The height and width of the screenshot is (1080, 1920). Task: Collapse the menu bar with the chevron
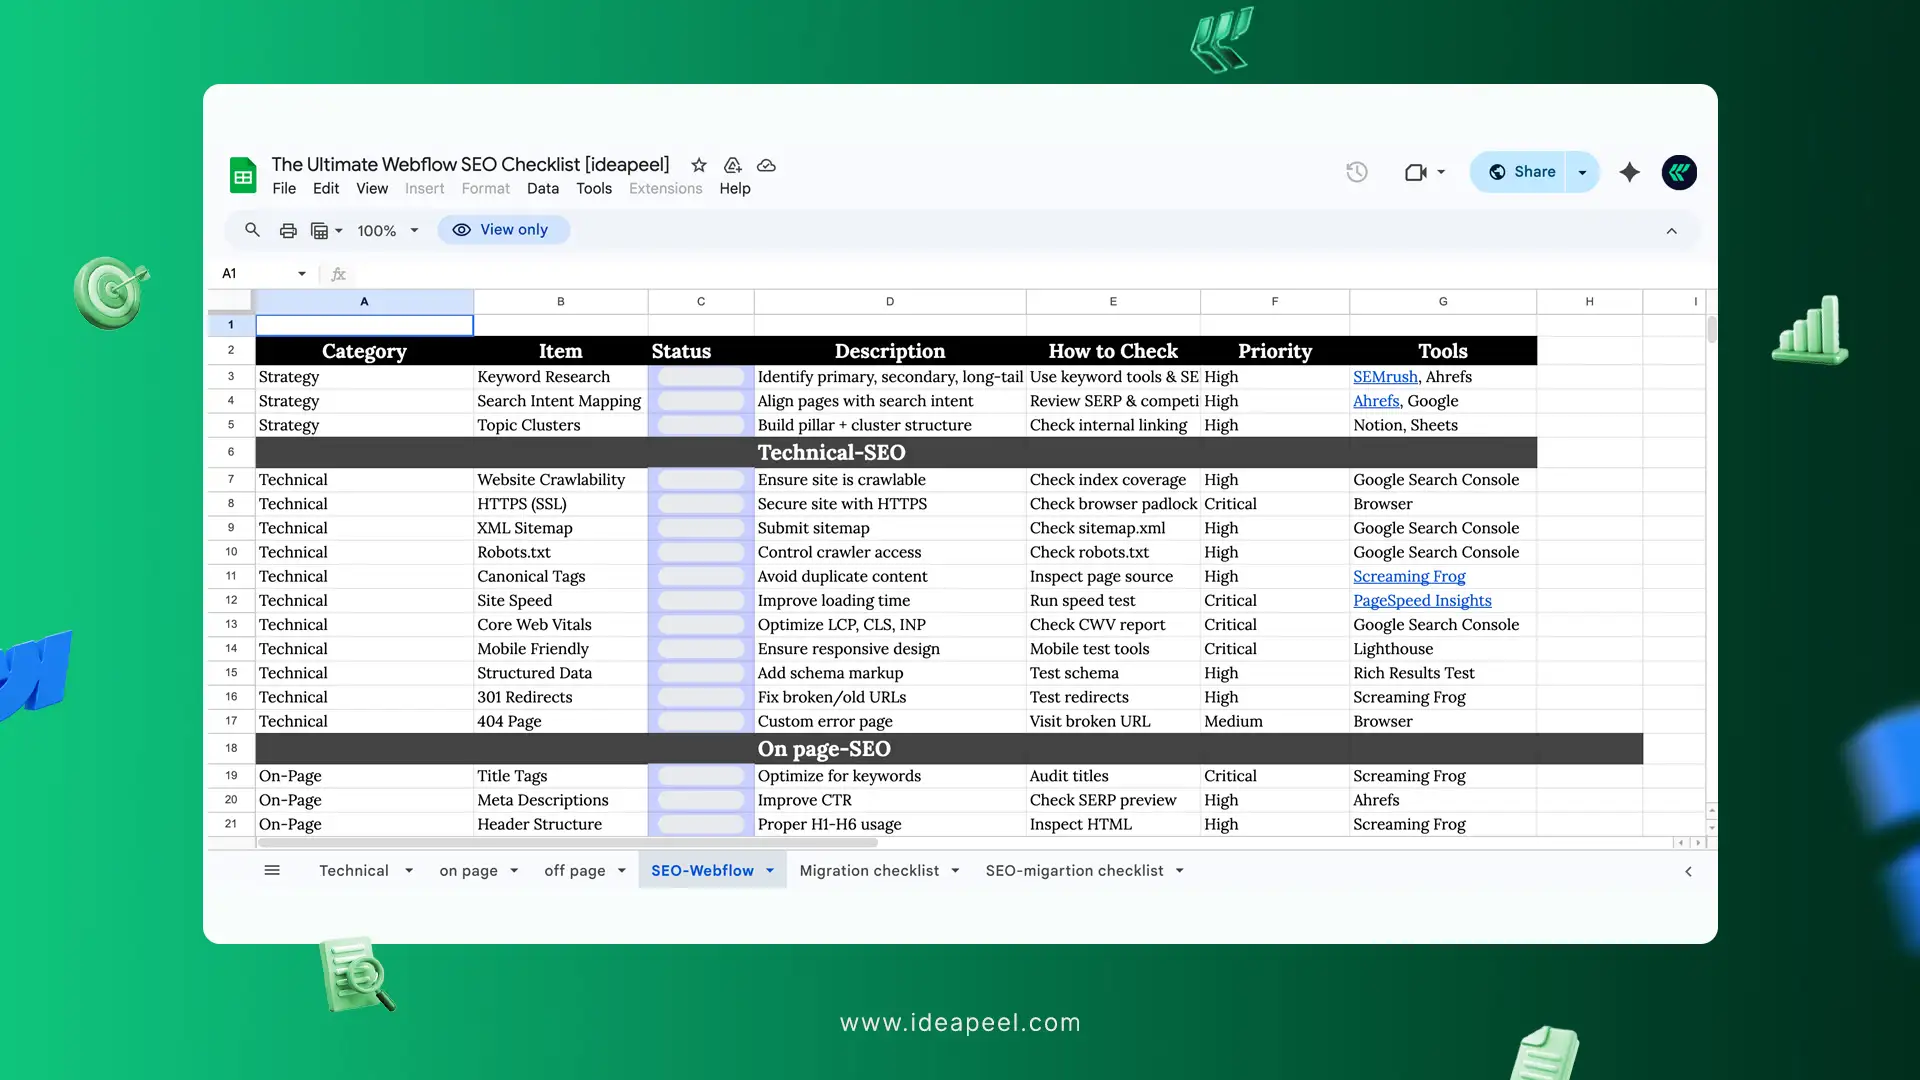[1671, 231]
